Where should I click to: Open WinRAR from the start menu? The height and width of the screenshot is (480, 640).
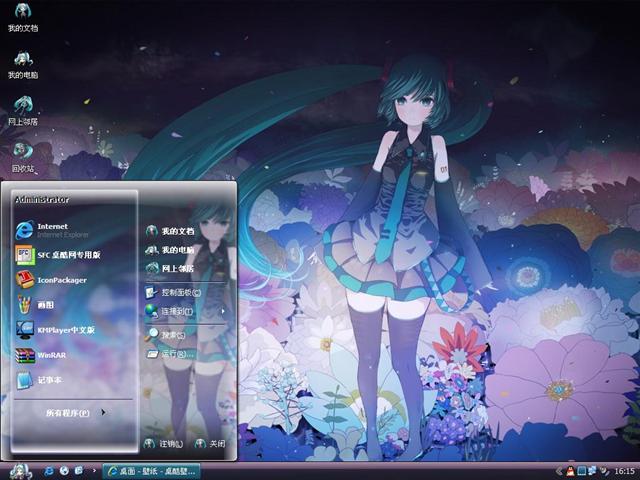(41, 355)
